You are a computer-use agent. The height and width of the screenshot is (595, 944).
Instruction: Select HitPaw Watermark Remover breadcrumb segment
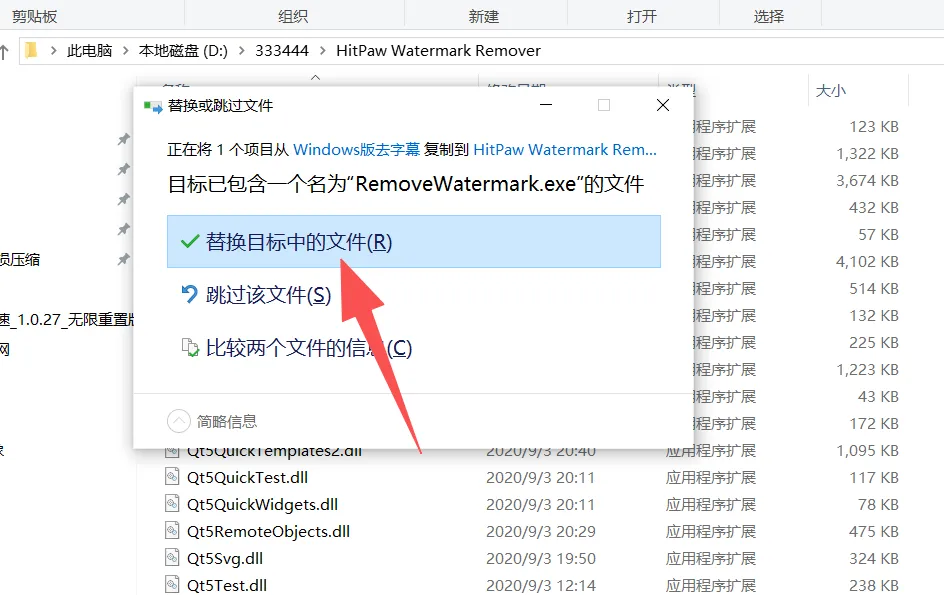438,51
